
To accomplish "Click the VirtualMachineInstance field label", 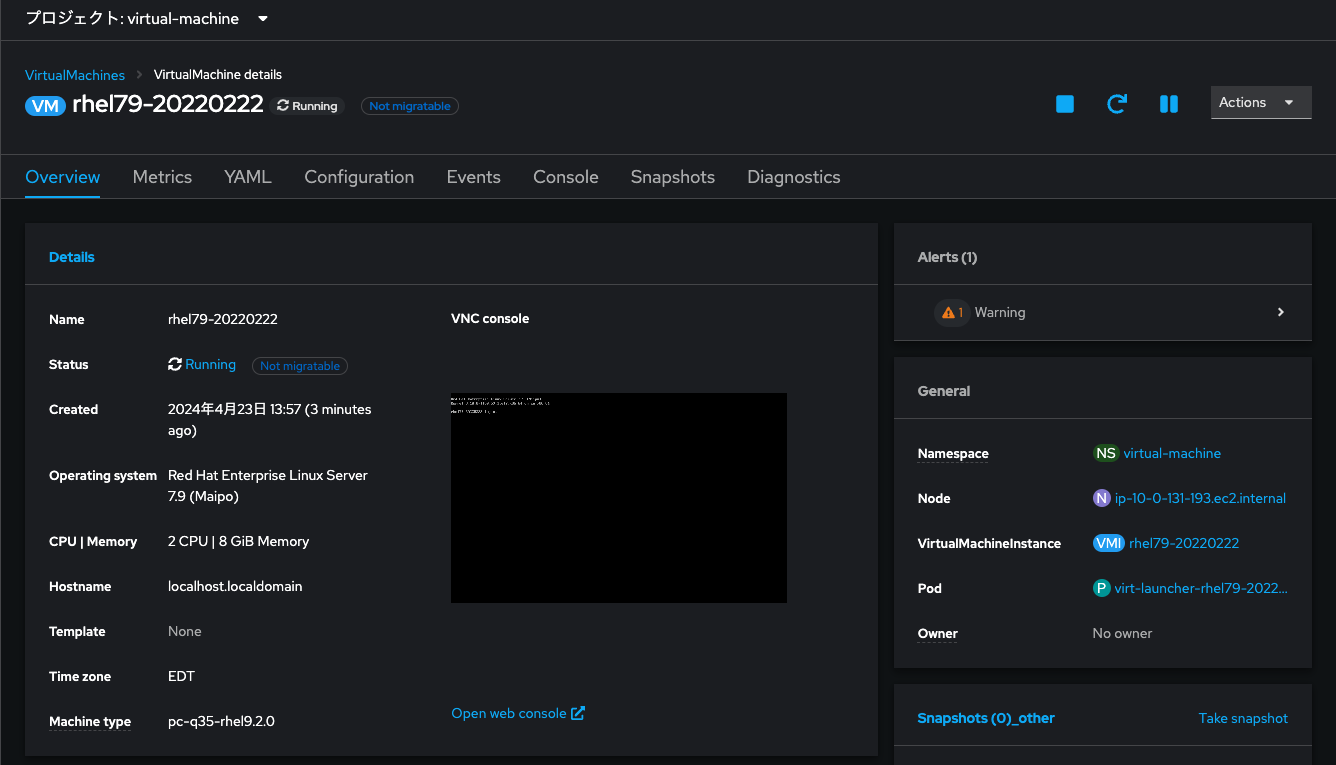I will (989, 543).
